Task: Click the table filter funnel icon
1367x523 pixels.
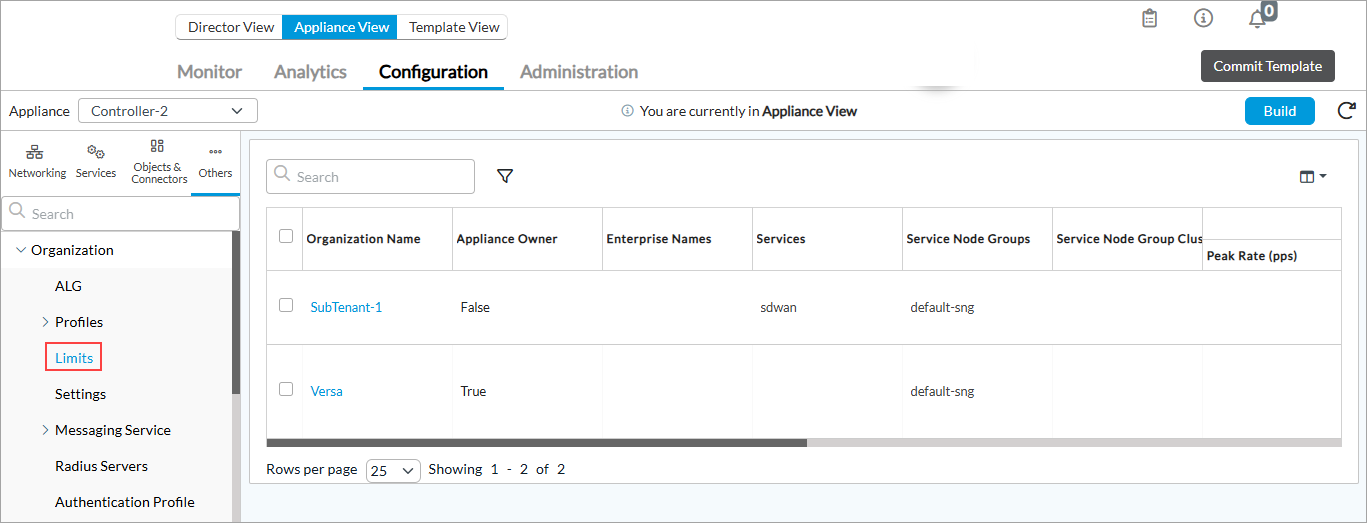Action: [x=505, y=176]
